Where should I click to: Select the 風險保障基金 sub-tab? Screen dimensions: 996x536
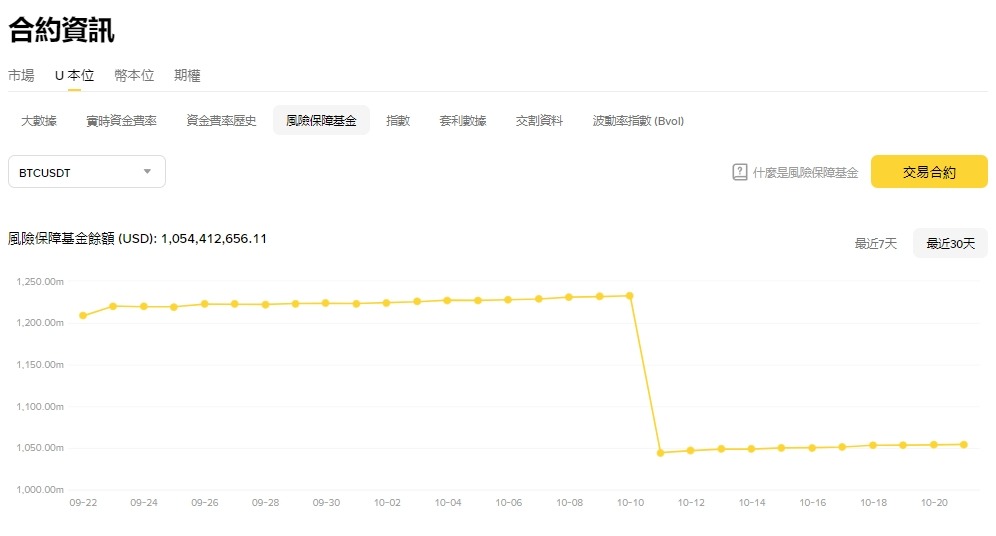[x=321, y=121]
